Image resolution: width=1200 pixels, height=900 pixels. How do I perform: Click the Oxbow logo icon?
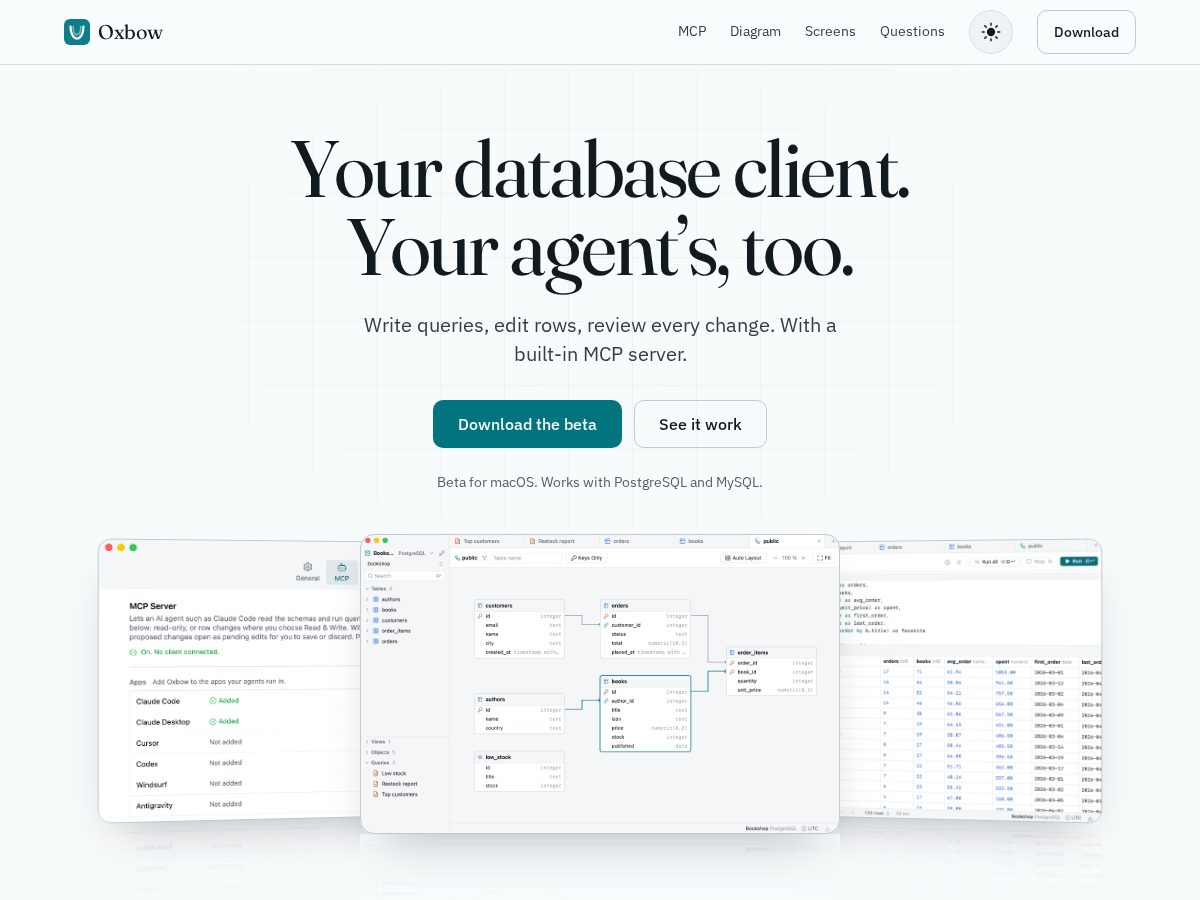click(77, 32)
